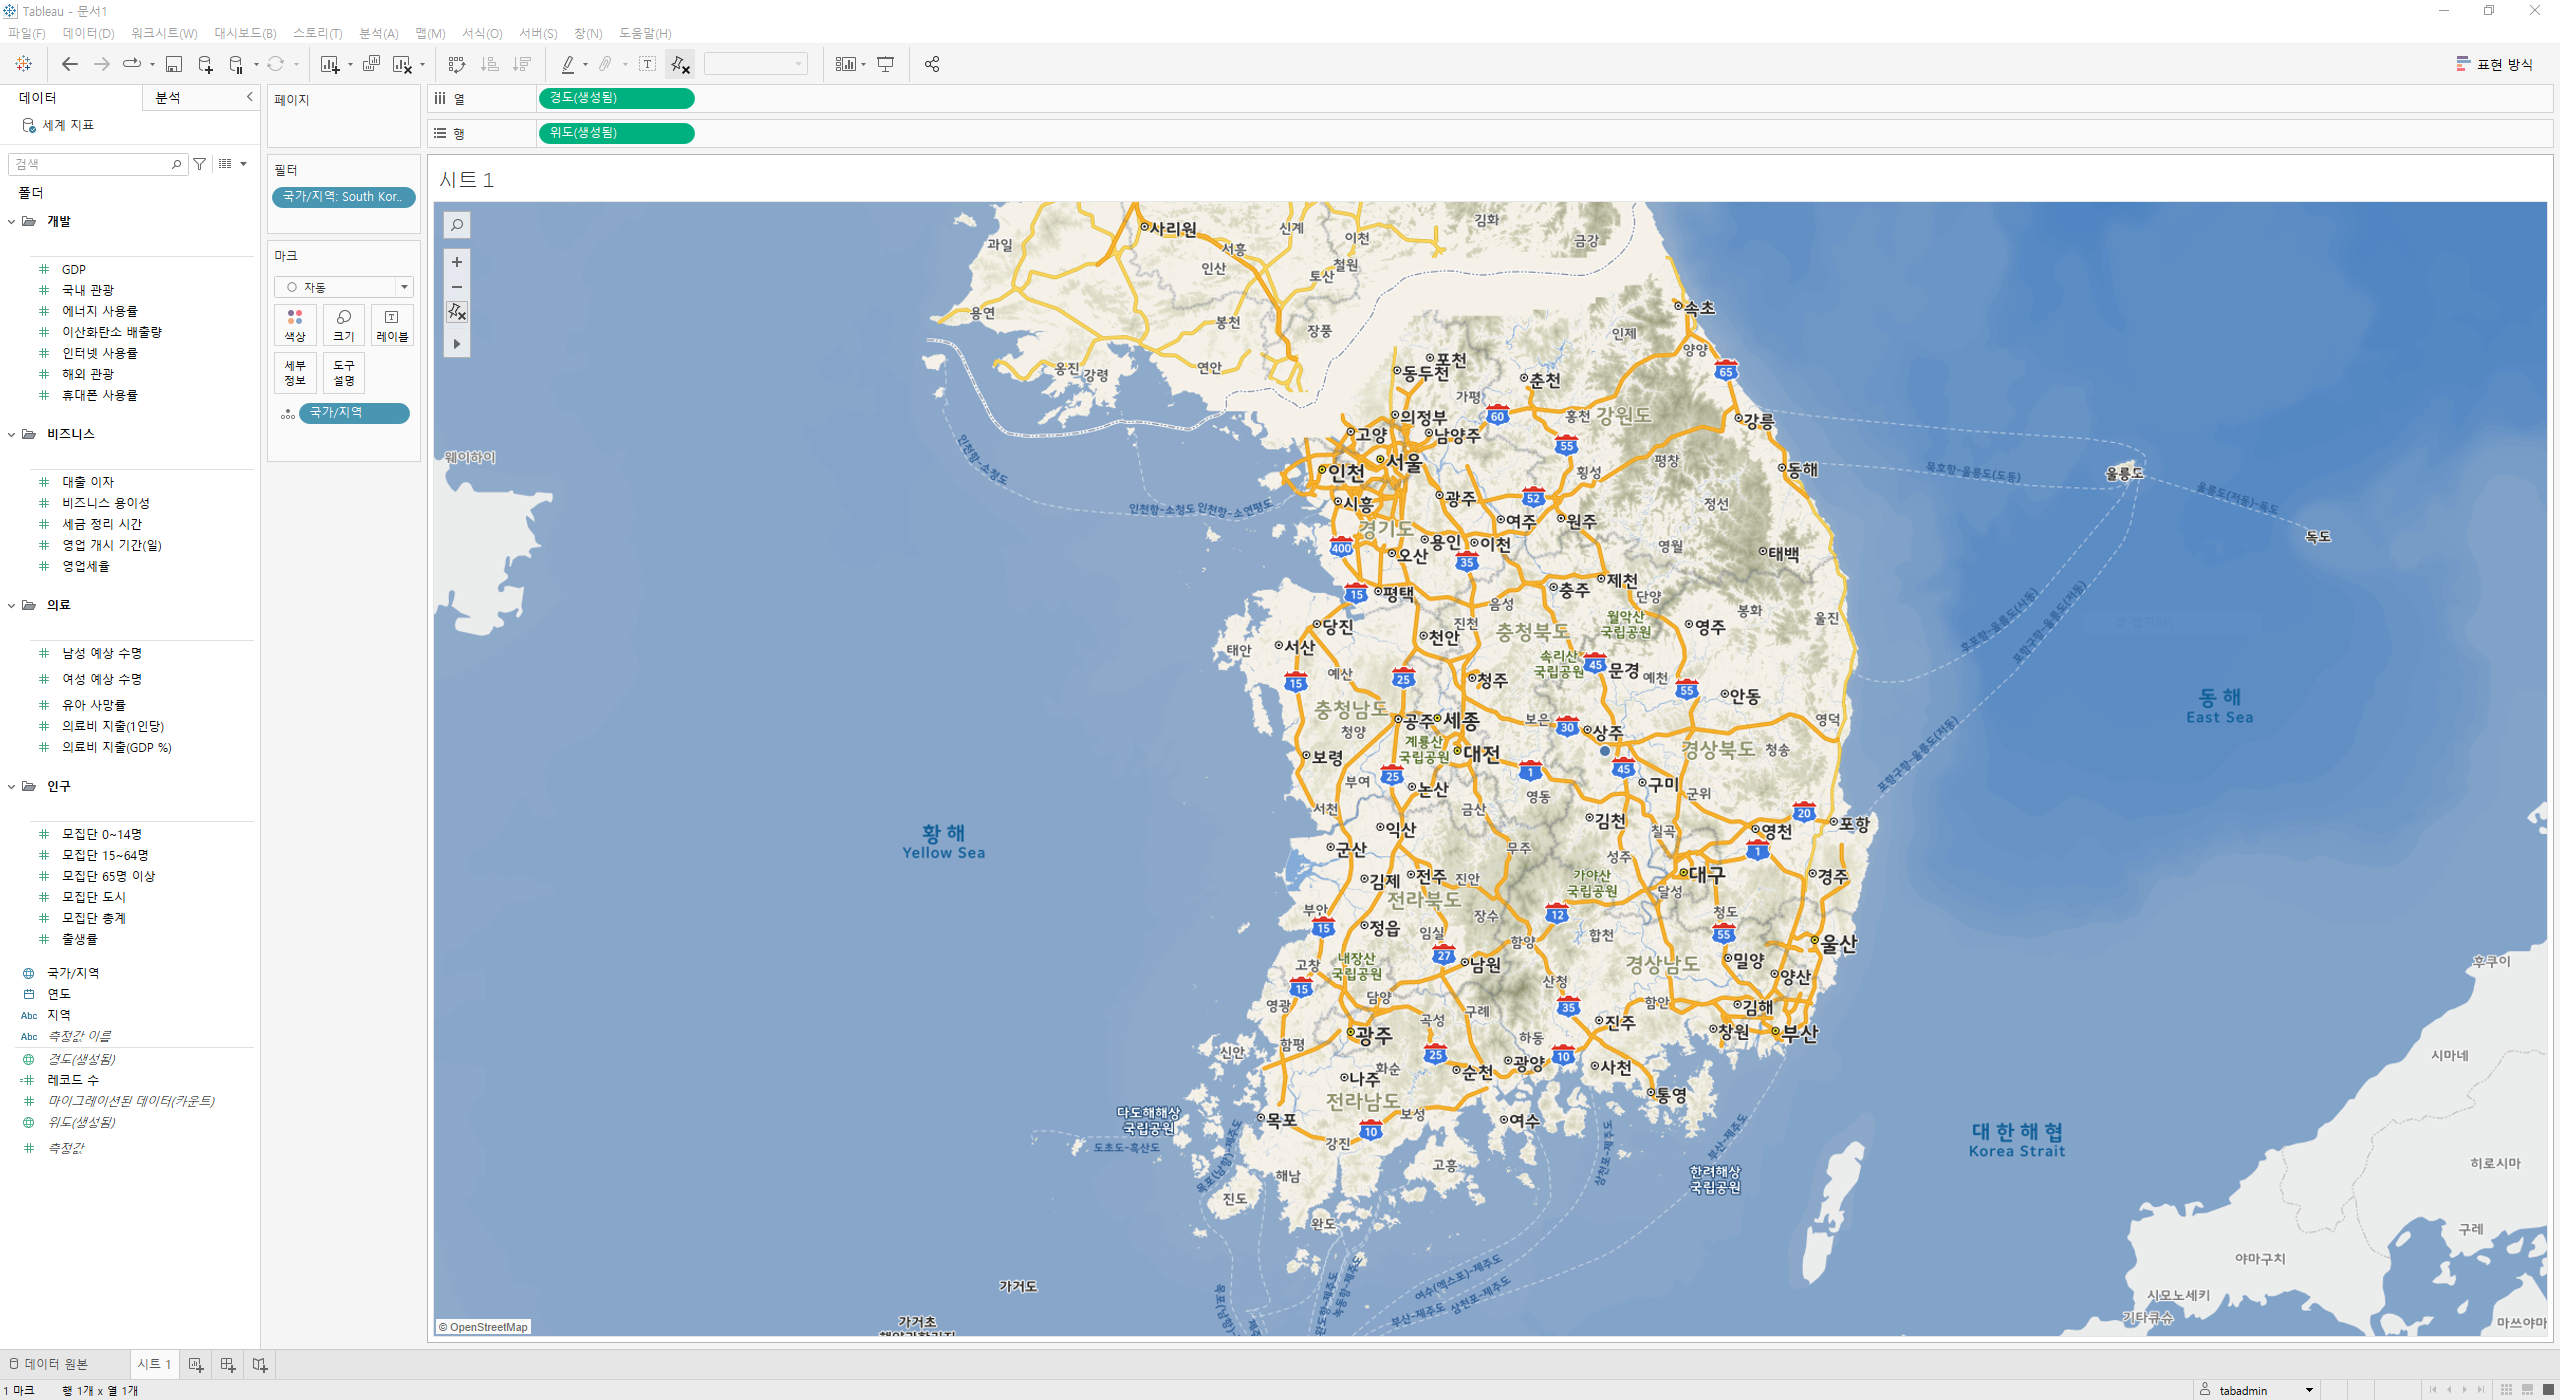Click the swap rows and columns icon

(457, 65)
